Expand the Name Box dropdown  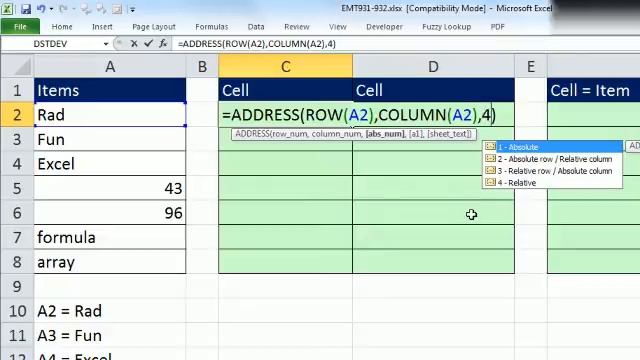pyautogui.click(x=106, y=44)
